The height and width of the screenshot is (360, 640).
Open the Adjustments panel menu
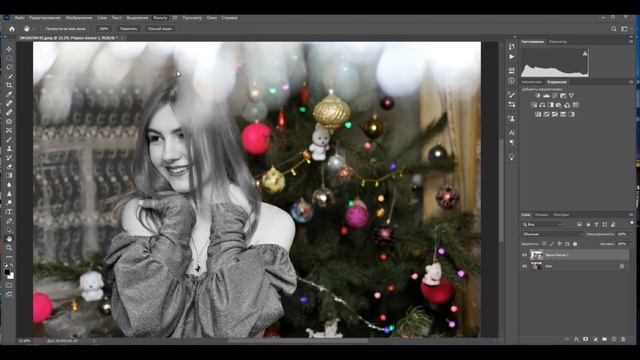631,82
